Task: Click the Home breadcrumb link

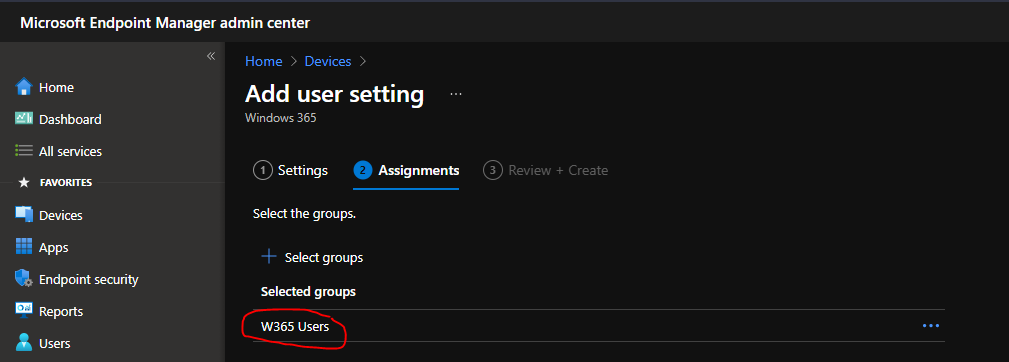Action: pos(264,61)
